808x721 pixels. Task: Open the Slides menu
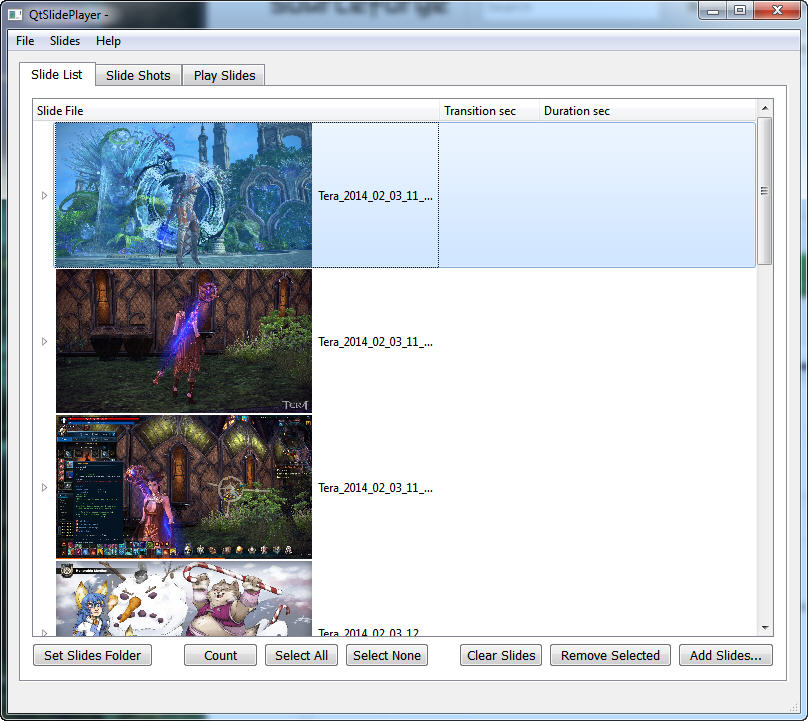[65, 41]
